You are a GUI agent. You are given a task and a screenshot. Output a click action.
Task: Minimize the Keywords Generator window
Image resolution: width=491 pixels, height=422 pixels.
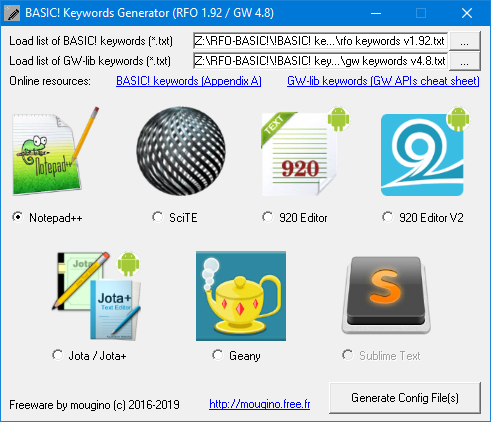point(376,13)
